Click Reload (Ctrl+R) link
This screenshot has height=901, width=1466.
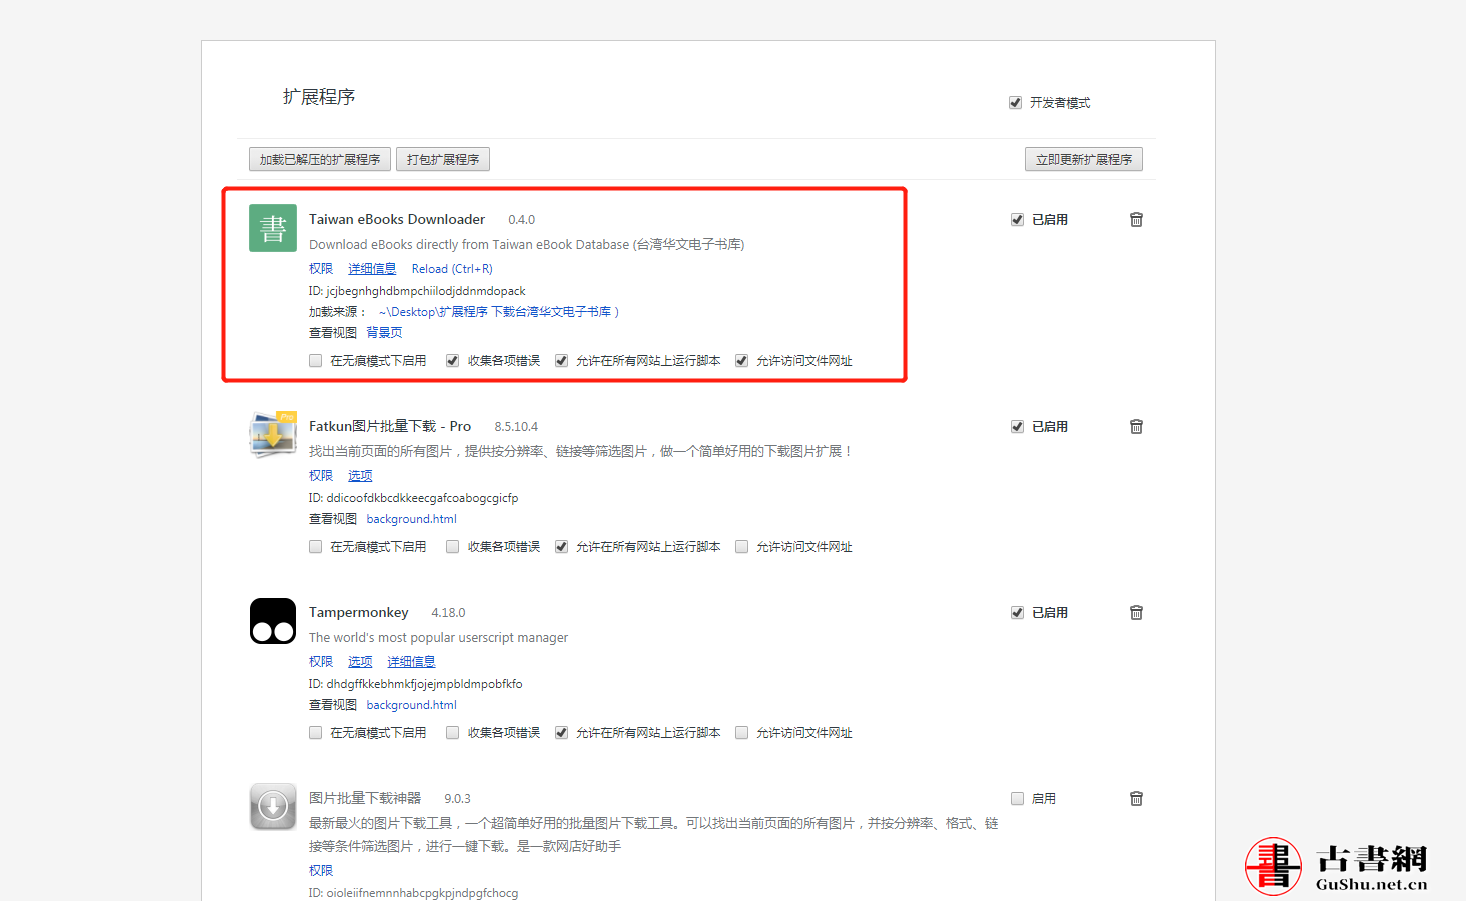click(x=452, y=269)
